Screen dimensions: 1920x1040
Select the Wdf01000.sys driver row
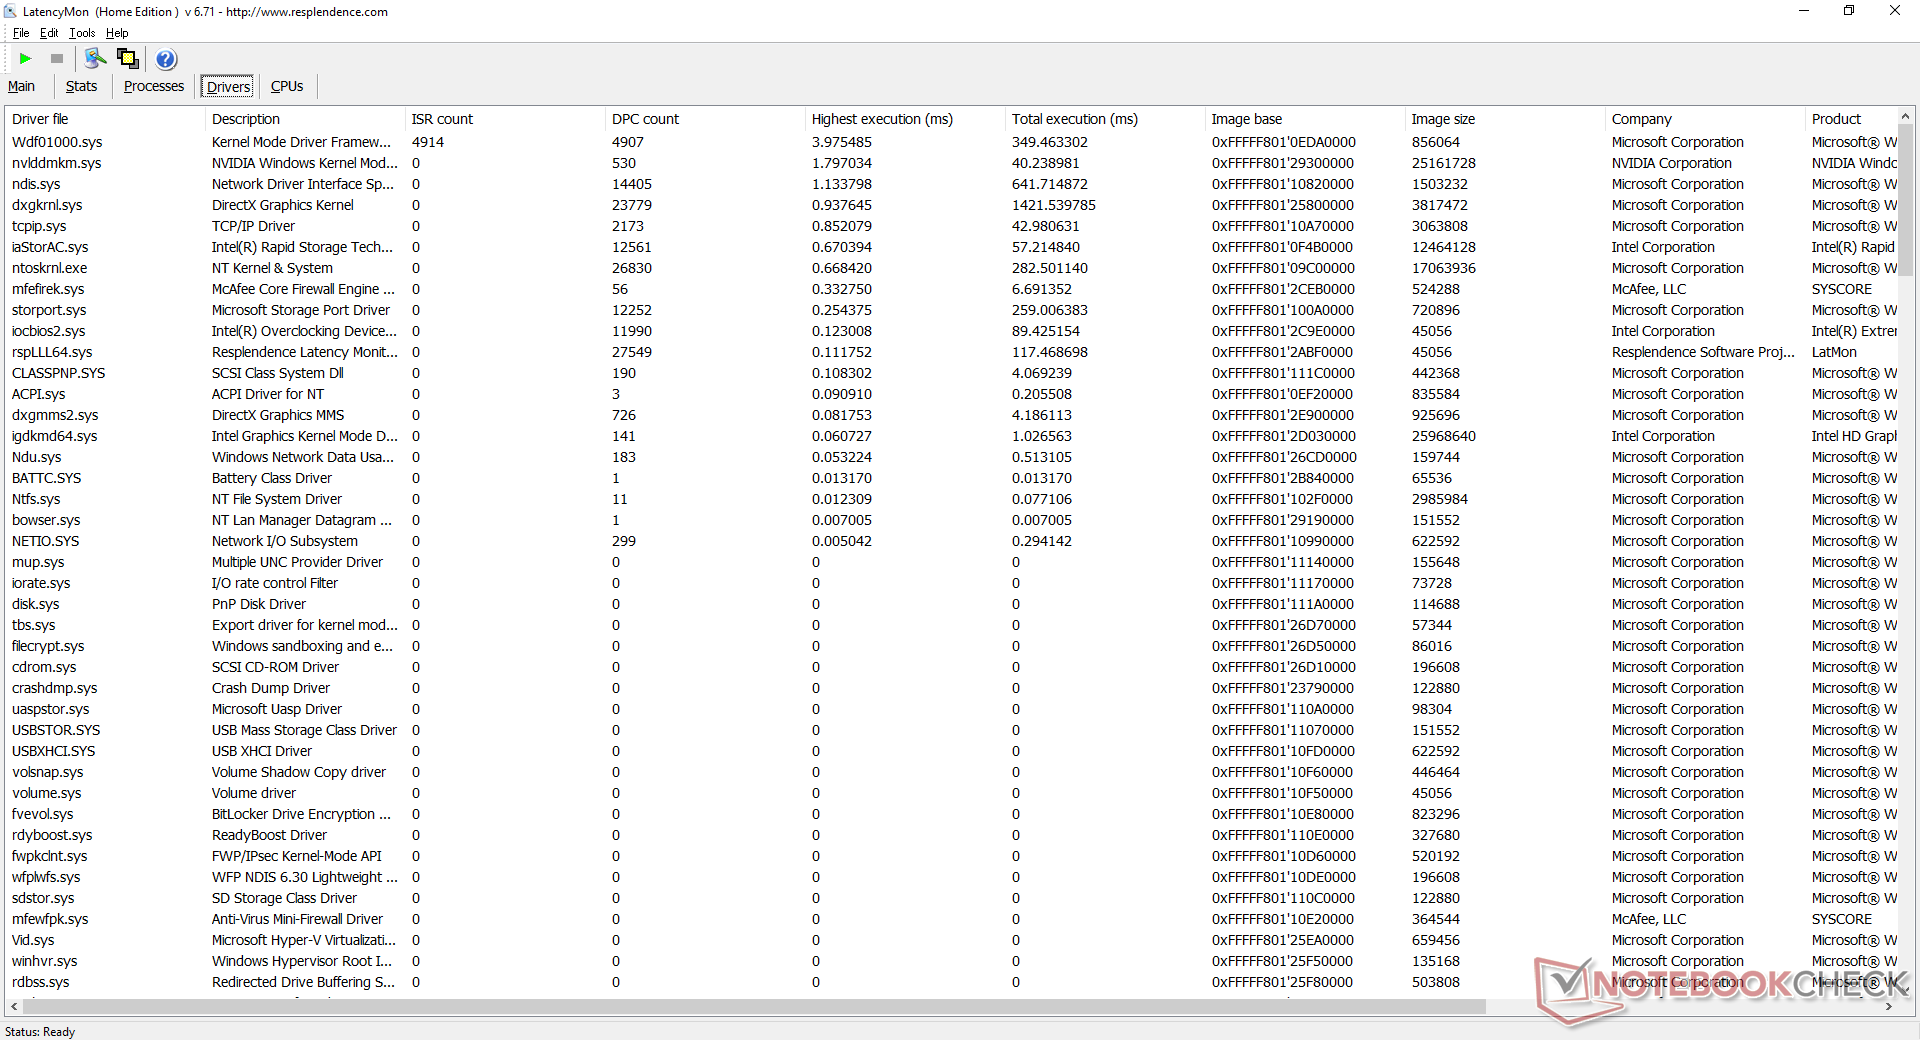(951, 142)
